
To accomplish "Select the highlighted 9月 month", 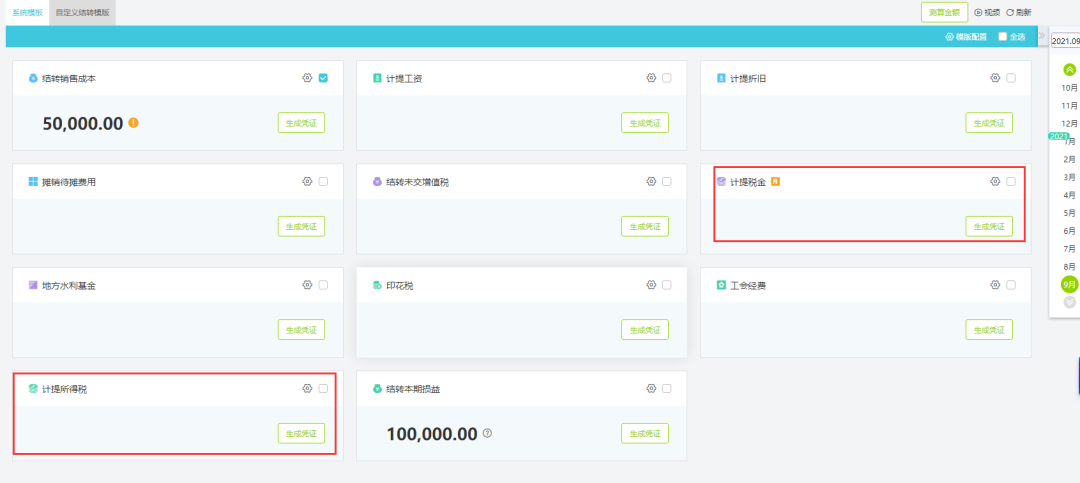I will point(1069,284).
